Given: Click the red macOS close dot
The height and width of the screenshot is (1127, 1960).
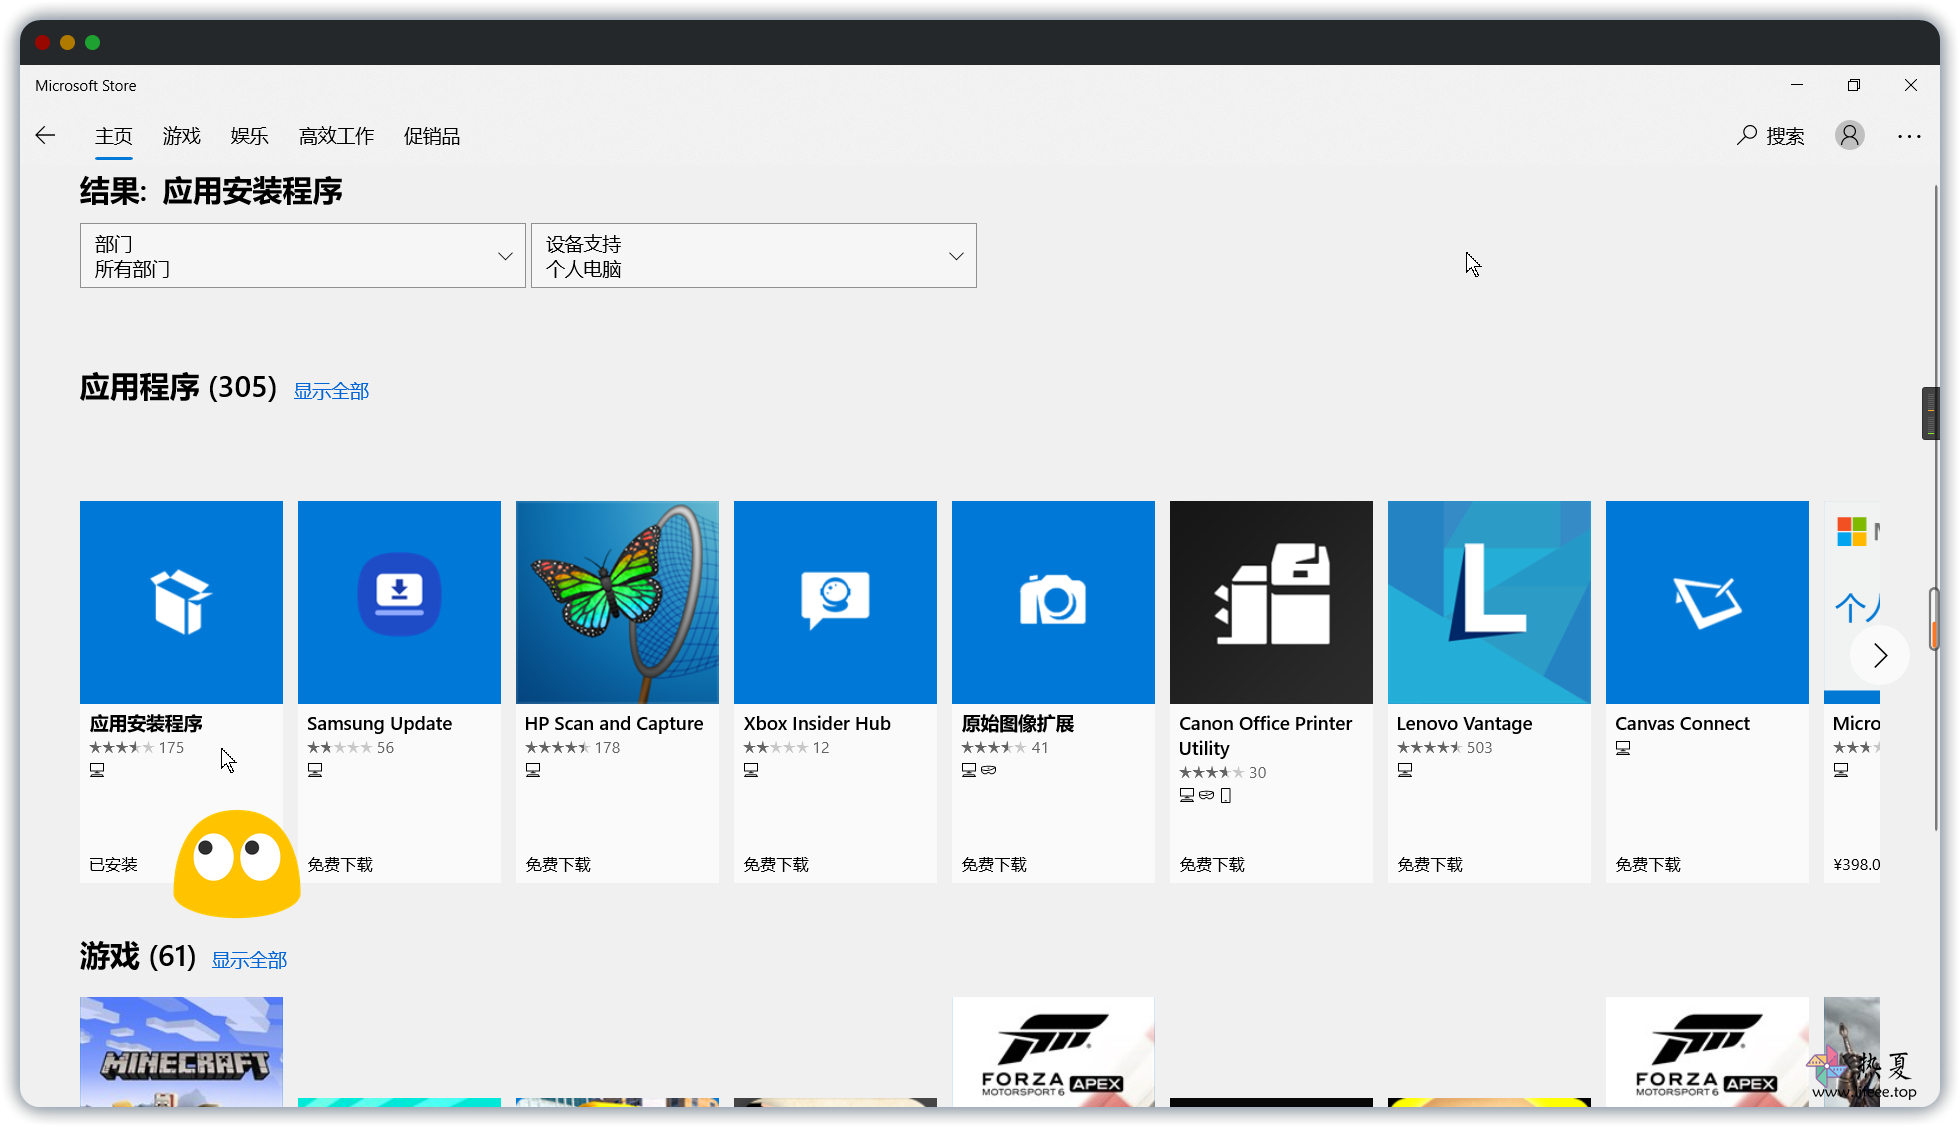Looking at the screenshot, I should tap(42, 42).
